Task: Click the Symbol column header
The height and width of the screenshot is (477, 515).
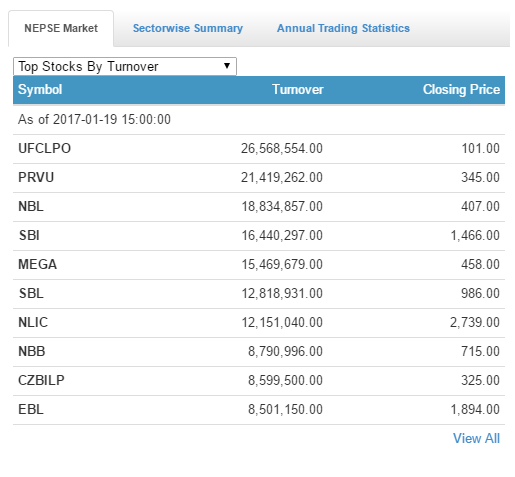Action: [x=40, y=90]
